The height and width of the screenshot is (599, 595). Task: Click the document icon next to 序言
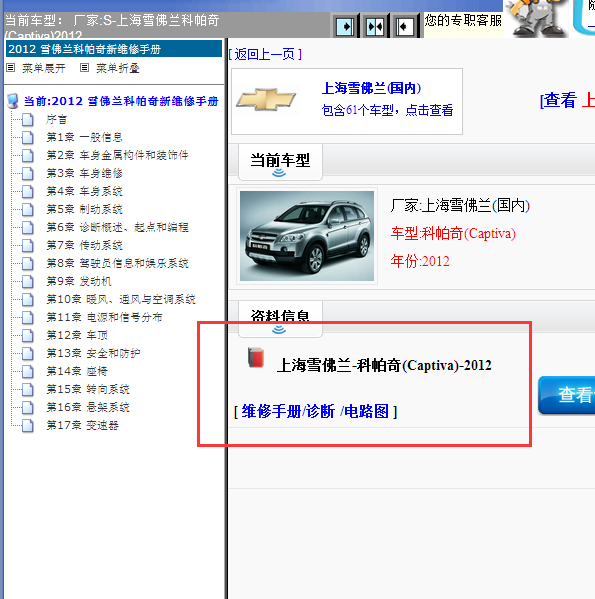pos(27,120)
